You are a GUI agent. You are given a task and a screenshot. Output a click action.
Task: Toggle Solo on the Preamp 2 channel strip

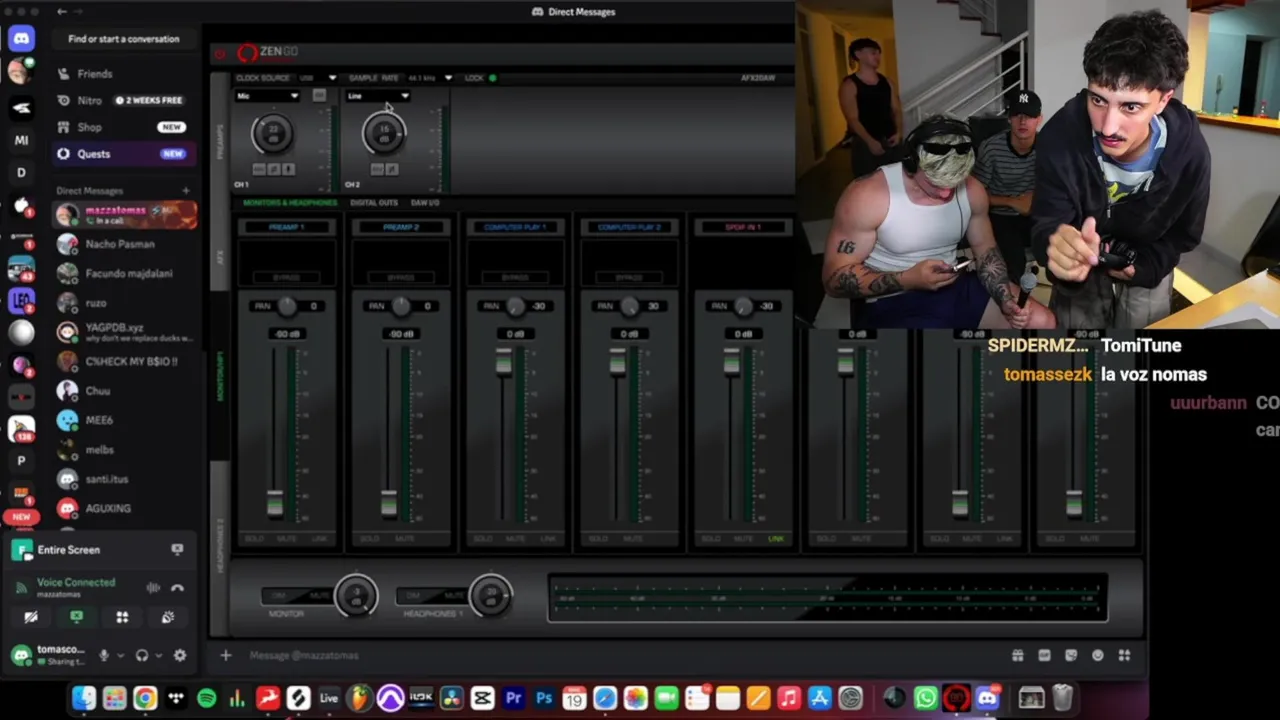coord(369,539)
